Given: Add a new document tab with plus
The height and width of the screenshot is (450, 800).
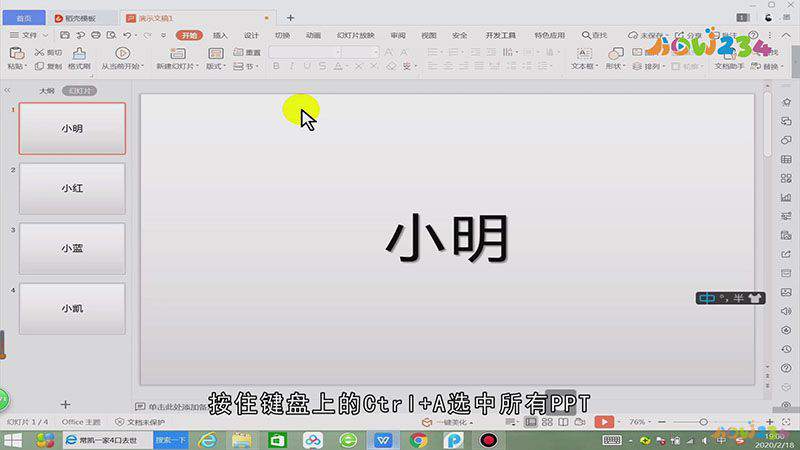Looking at the screenshot, I should (x=290, y=18).
